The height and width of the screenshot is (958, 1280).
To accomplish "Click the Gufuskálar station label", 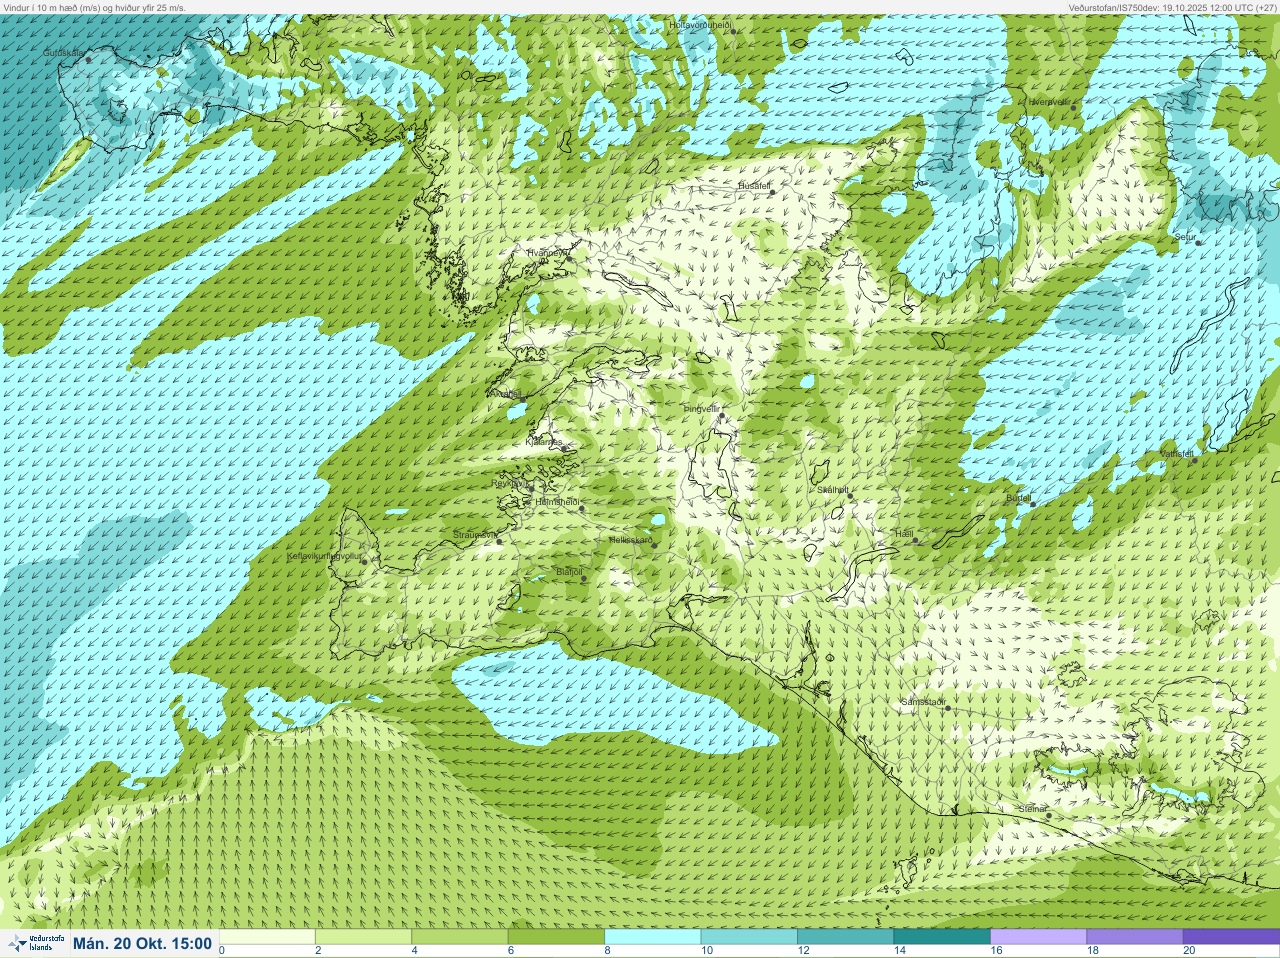I will tap(63, 53).
